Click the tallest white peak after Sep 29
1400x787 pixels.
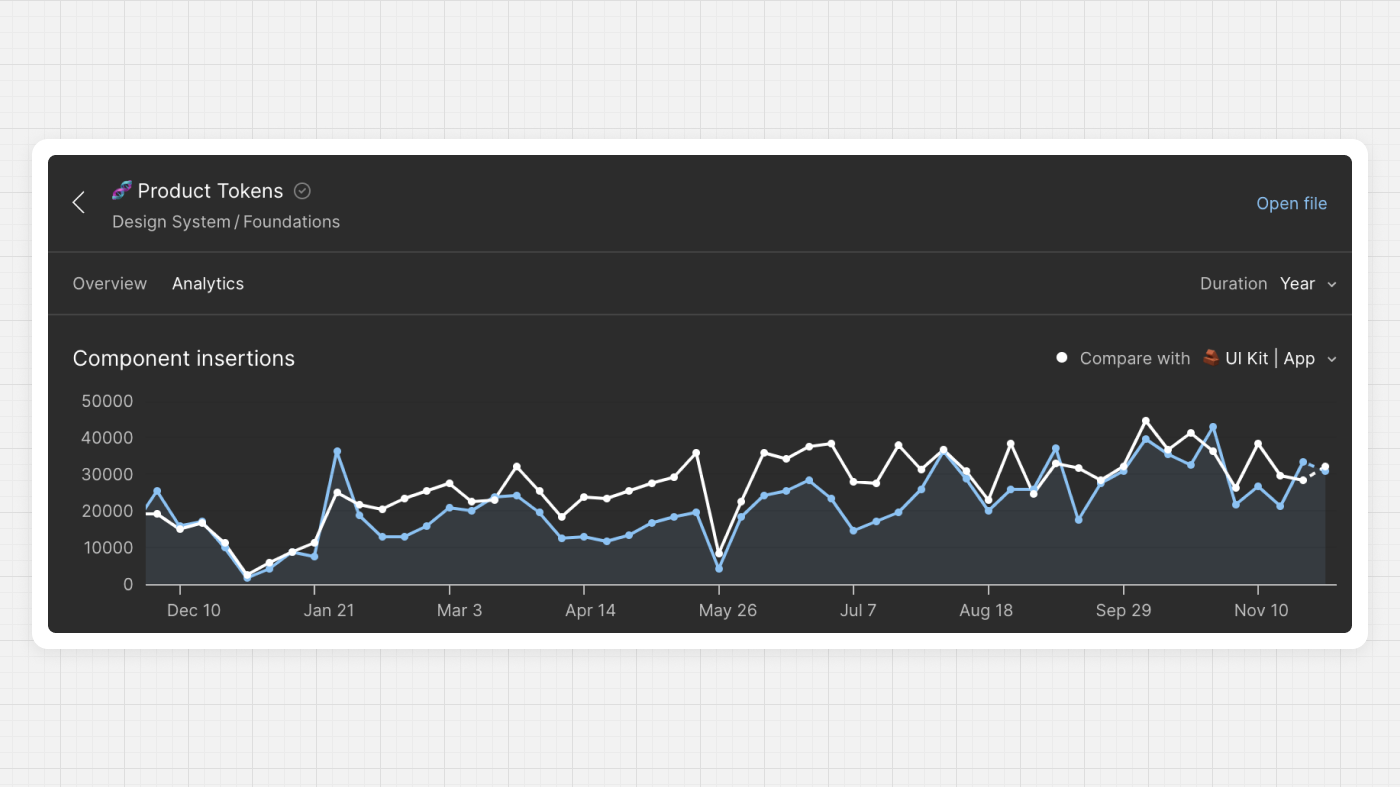point(1146,420)
